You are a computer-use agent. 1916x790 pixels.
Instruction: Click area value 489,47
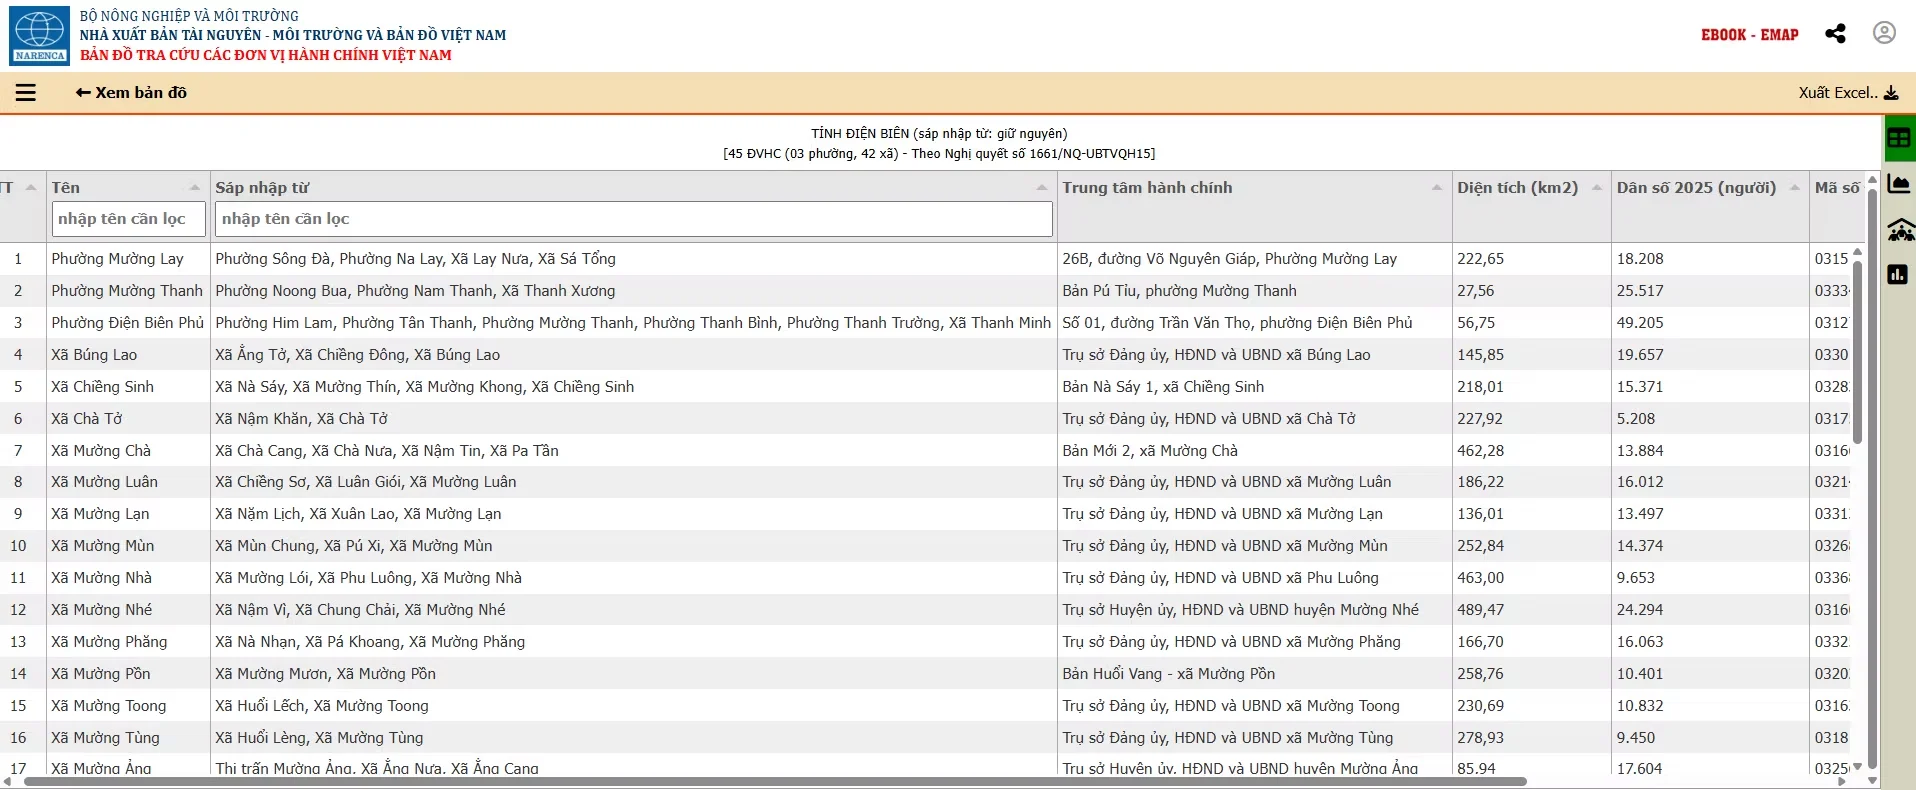point(1480,610)
